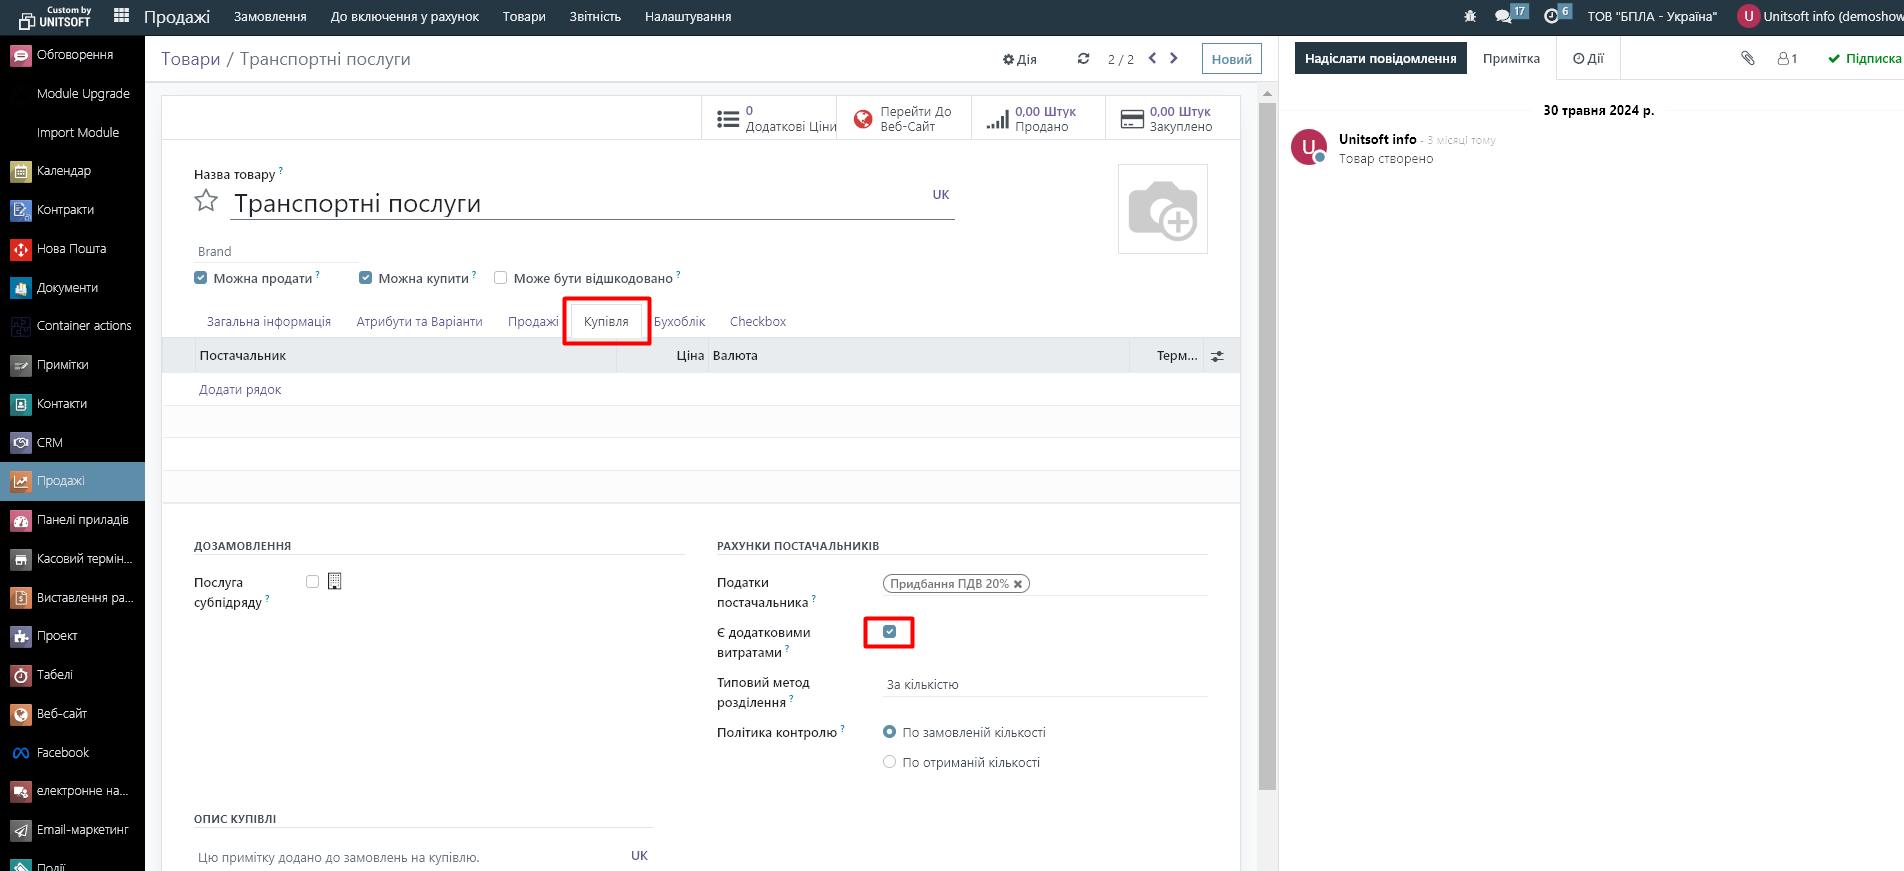Open the 'Звітність' menu
The width and height of the screenshot is (1904, 871).
[x=595, y=17]
